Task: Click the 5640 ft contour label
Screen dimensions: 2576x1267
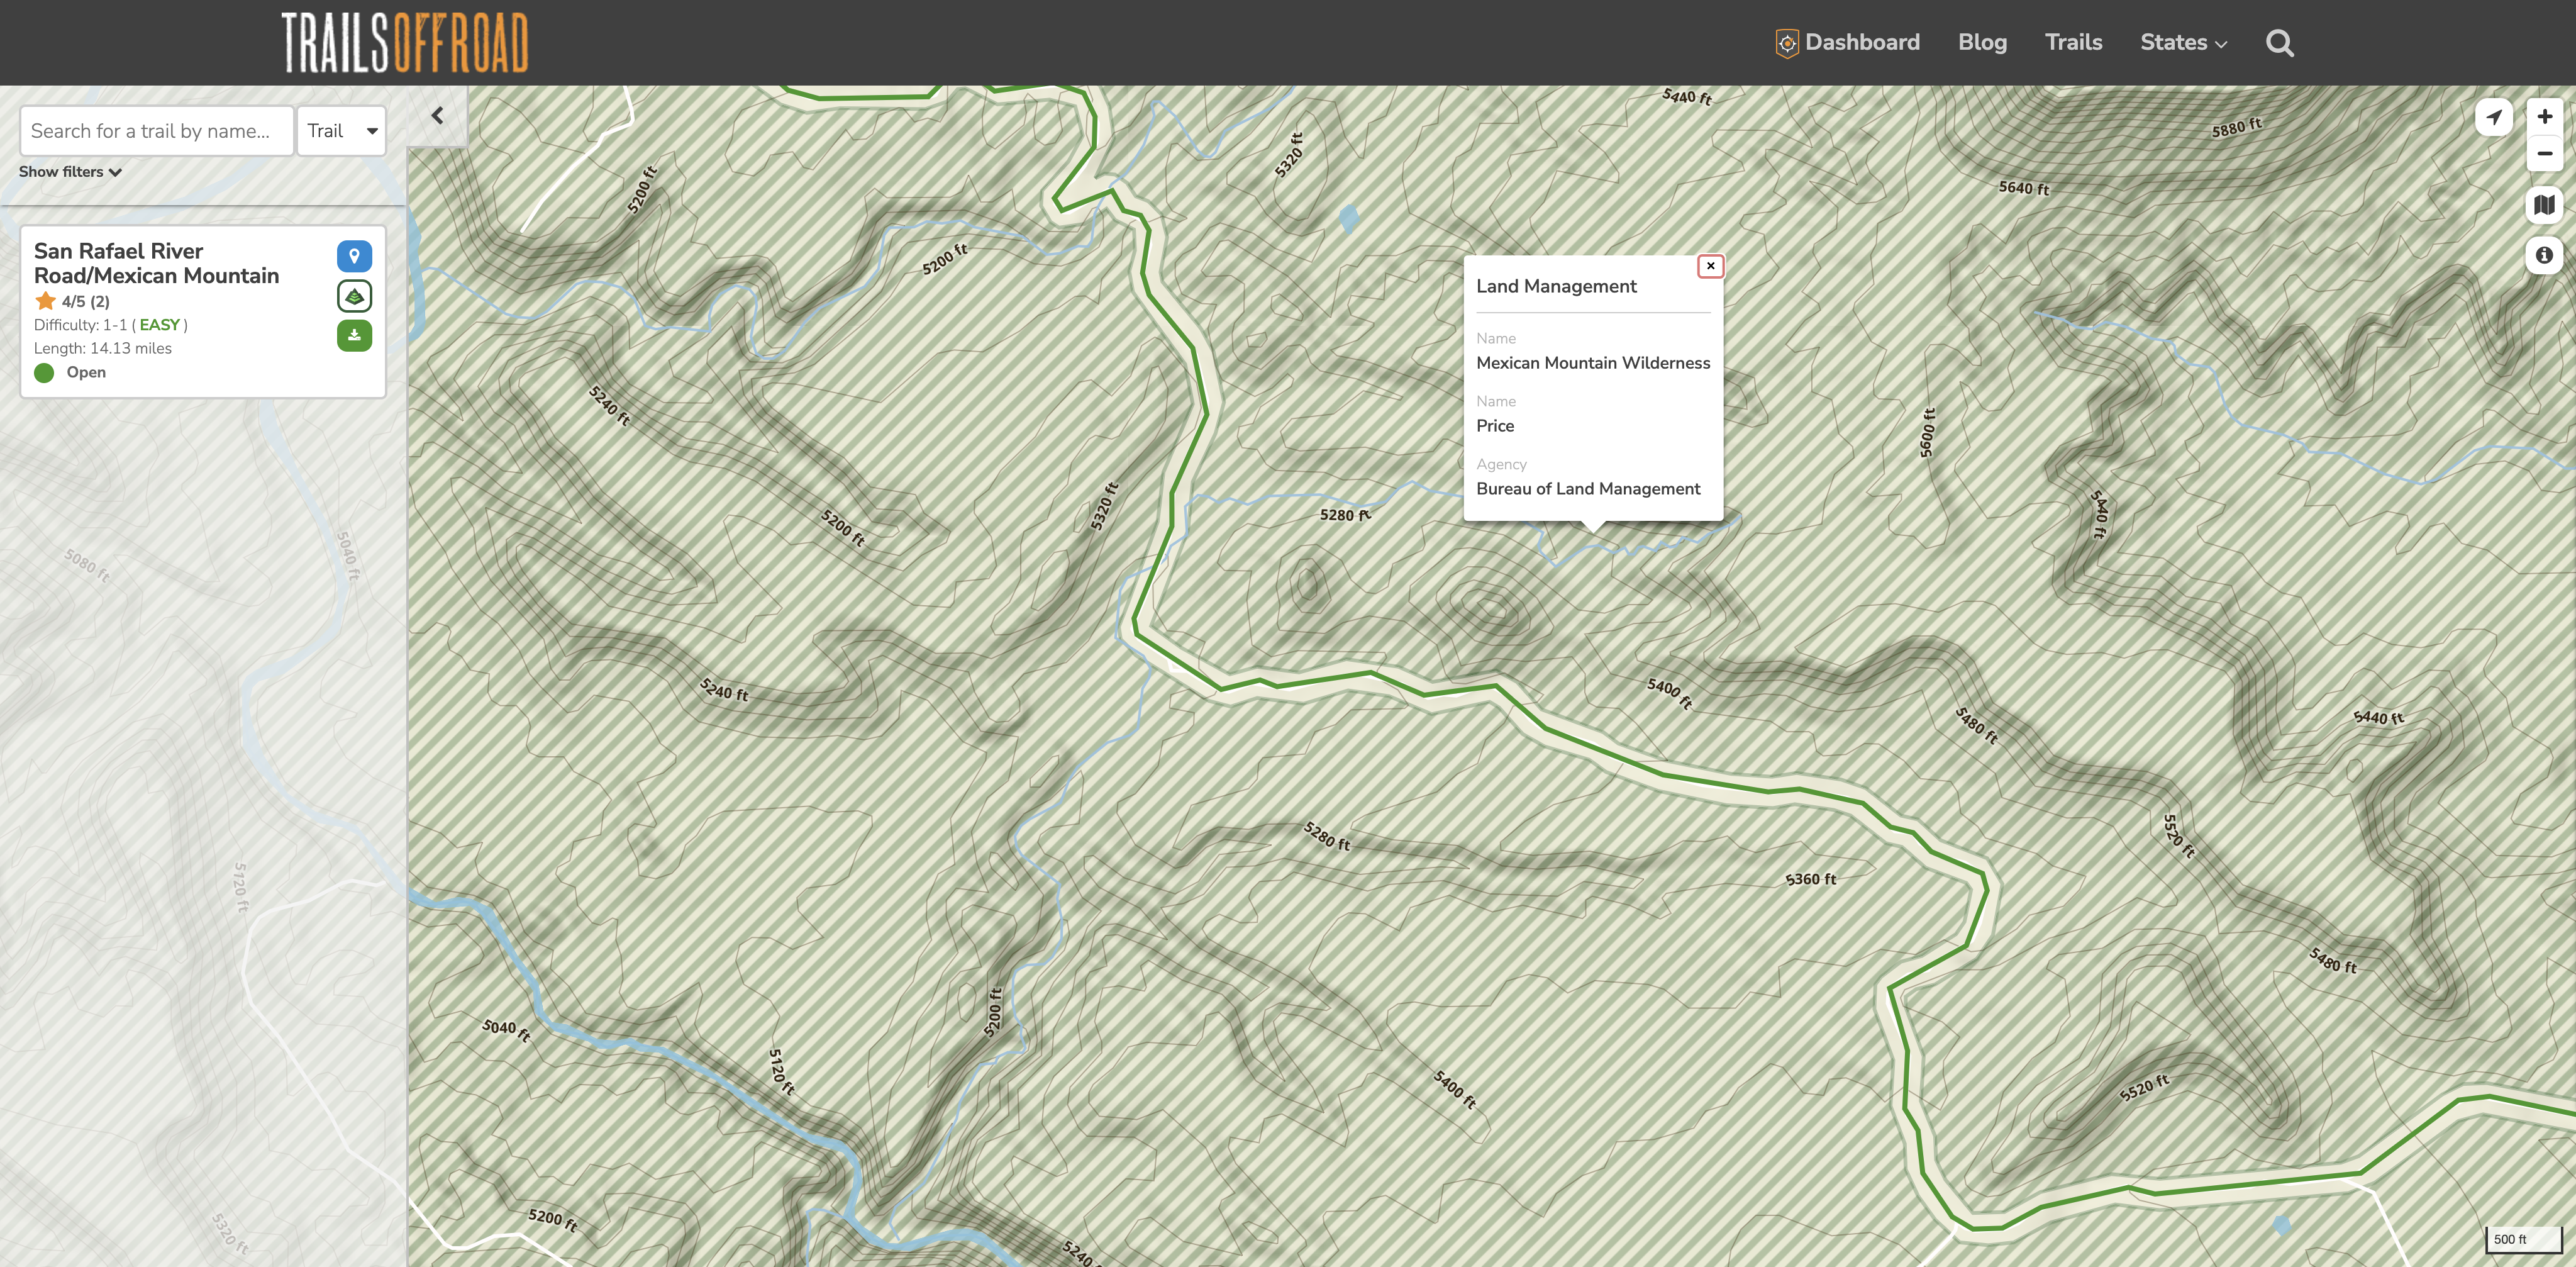Action: (2023, 188)
